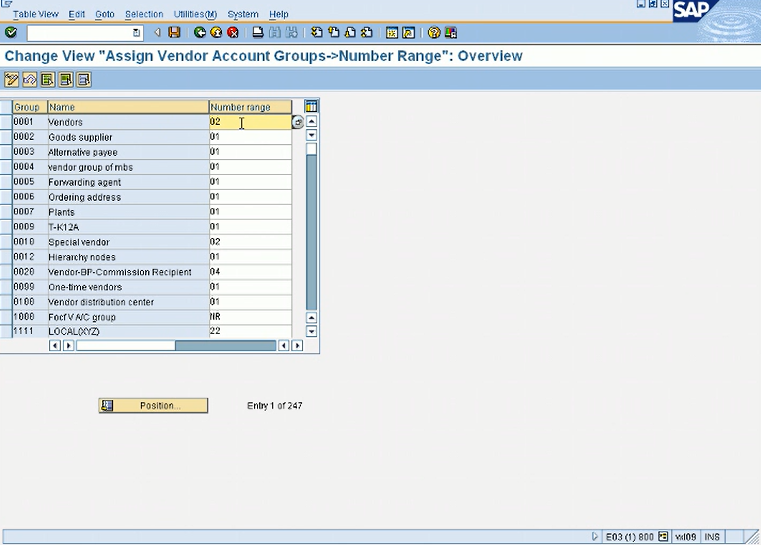
Task: Click the Undo Change icon
Action: point(30,80)
